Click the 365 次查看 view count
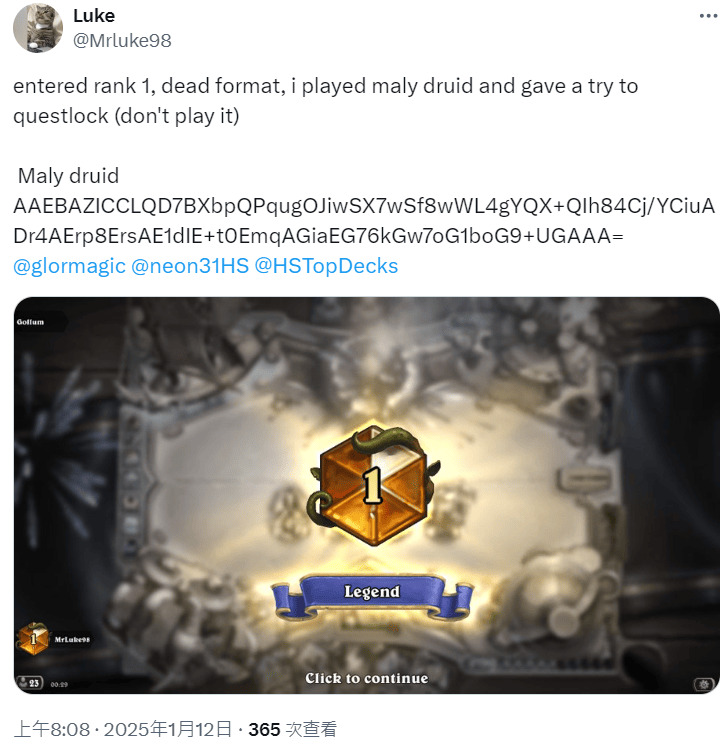 (293, 729)
